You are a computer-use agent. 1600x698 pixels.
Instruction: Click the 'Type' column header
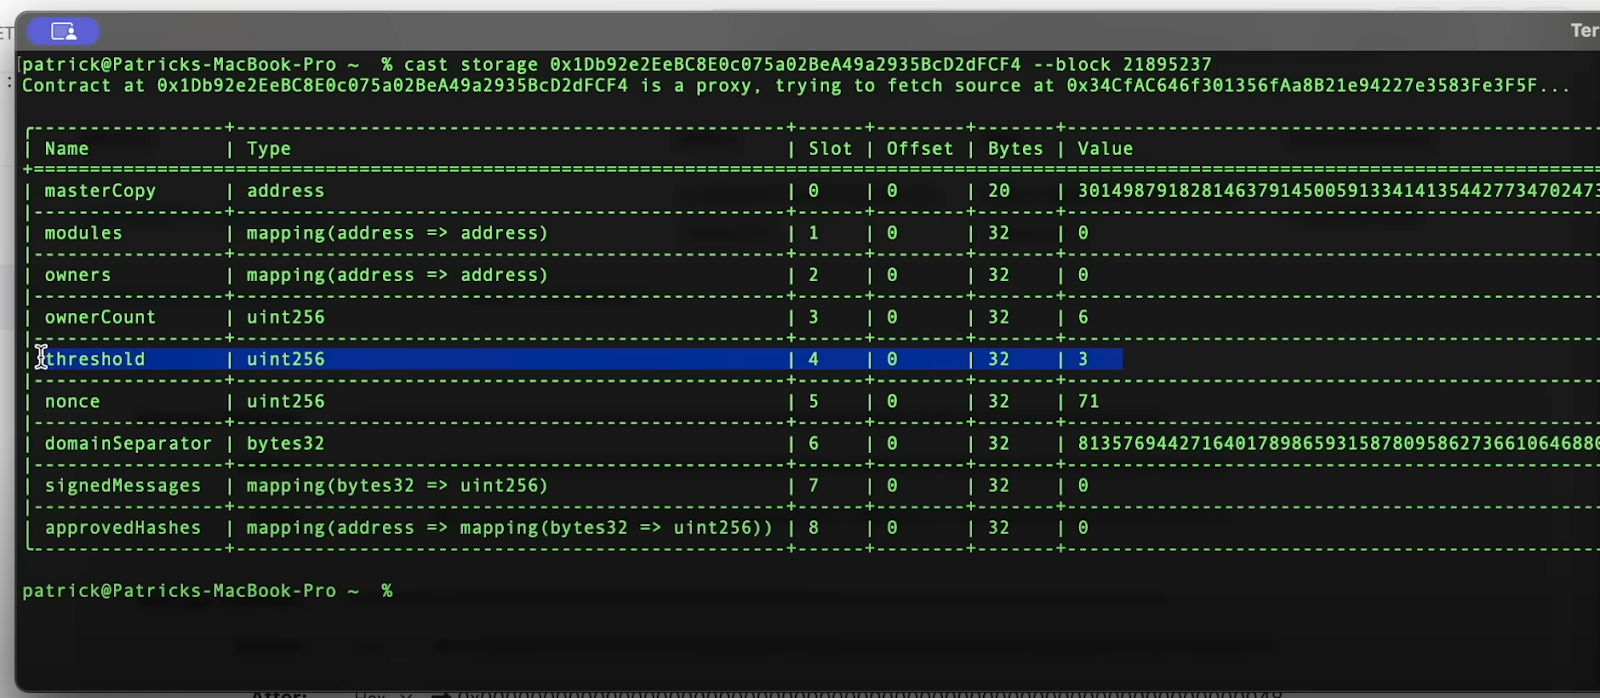[269, 149]
